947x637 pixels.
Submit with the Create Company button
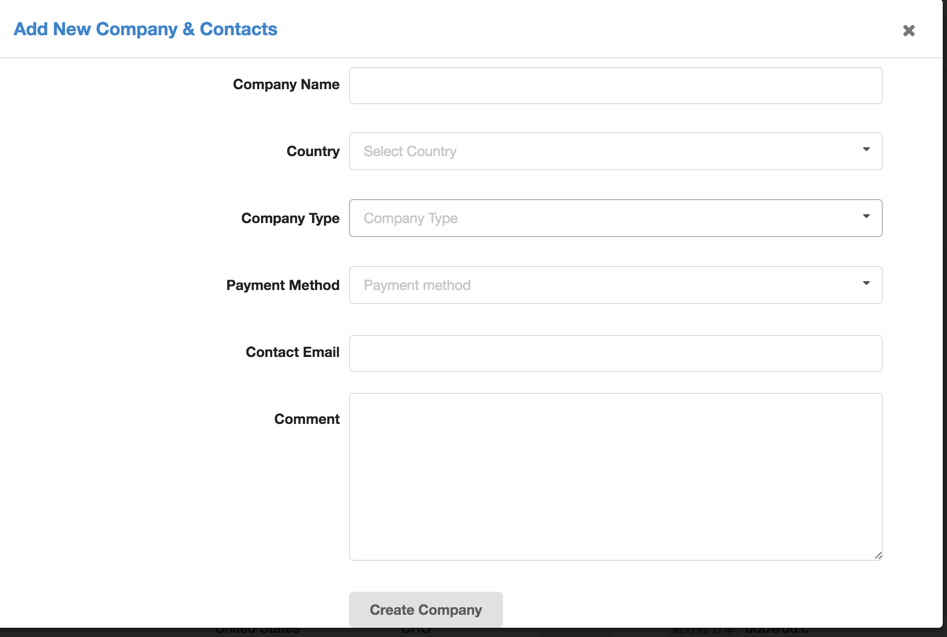(x=426, y=610)
